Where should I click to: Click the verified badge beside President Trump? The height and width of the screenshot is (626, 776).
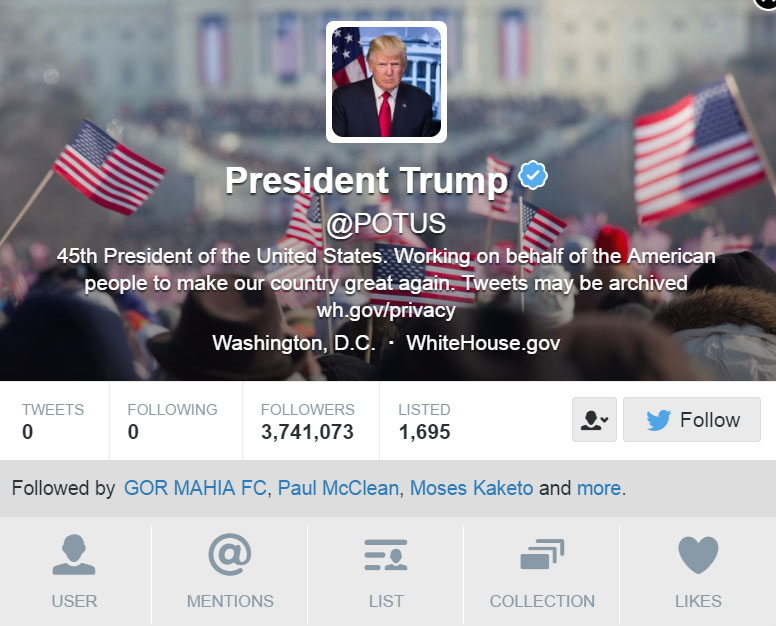point(532,179)
